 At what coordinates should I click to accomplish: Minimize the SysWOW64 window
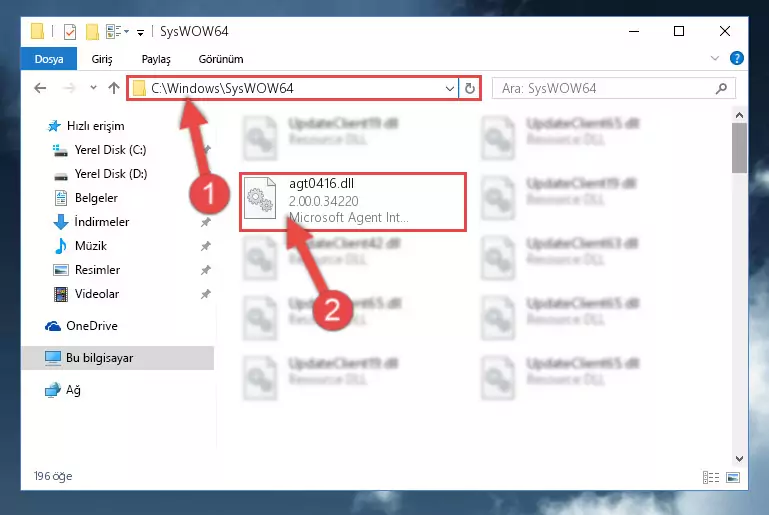point(634,31)
